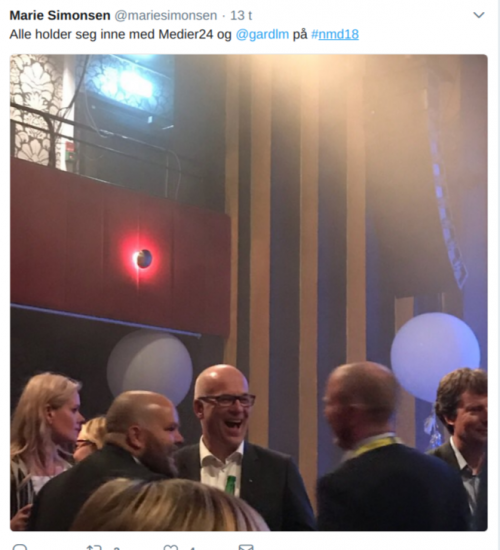Open Marie Simonsen's profile name link
The width and height of the screenshot is (500, 550).
tap(60, 15)
